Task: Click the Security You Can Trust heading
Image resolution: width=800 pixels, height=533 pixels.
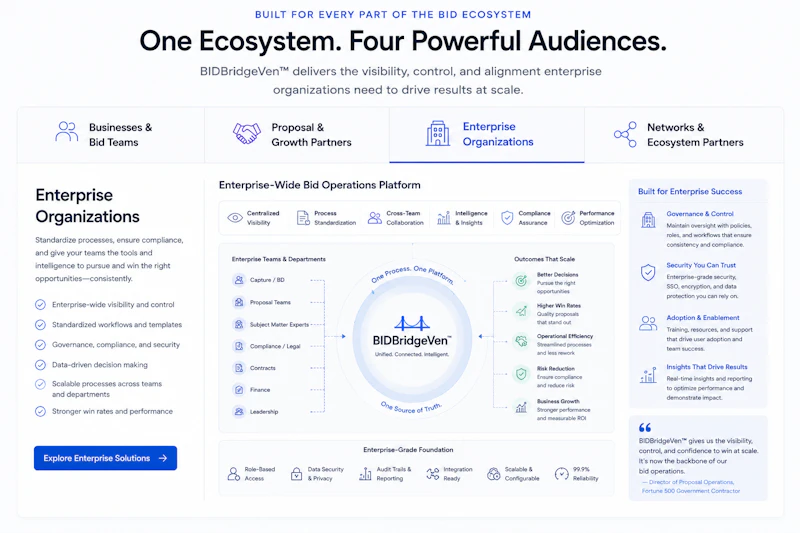Action: pos(701,265)
